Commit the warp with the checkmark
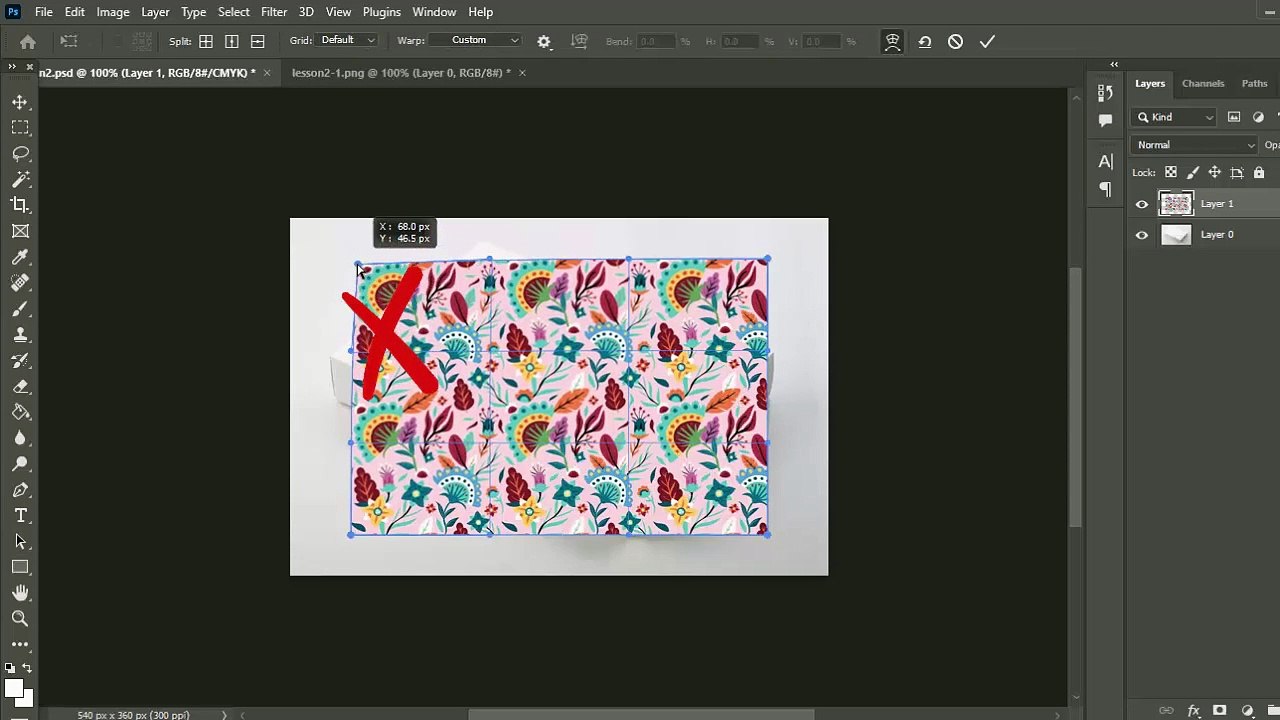 pos(987,42)
